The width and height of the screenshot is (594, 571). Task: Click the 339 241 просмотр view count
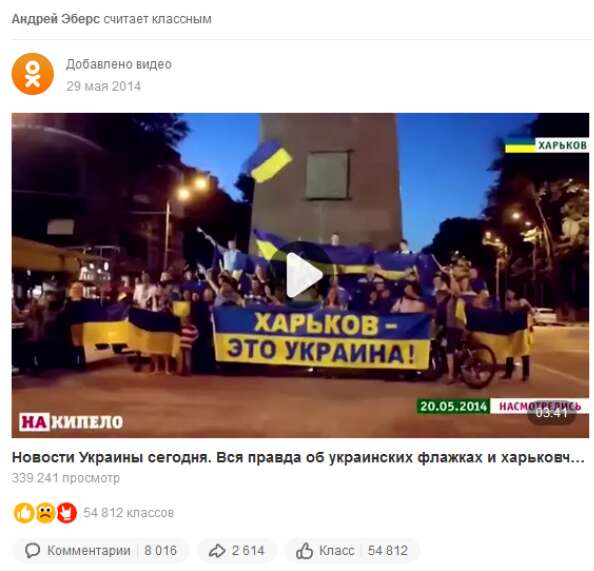(66, 478)
